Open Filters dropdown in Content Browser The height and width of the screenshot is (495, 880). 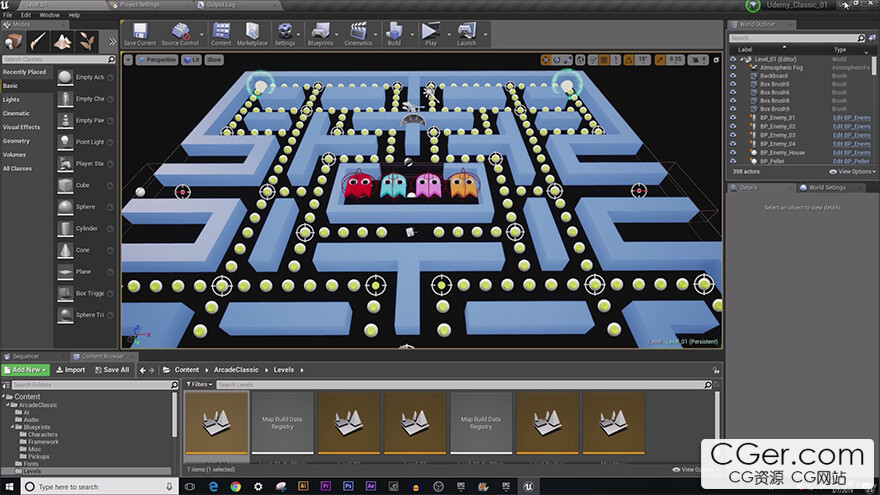pyautogui.click(x=199, y=384)
